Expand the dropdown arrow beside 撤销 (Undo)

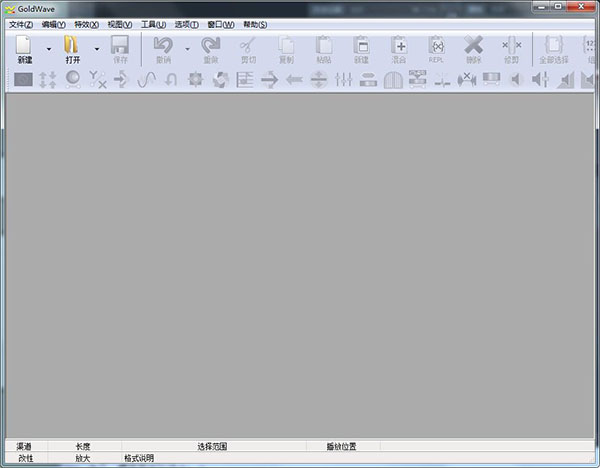pyautogui.click(x=186, y=48)
